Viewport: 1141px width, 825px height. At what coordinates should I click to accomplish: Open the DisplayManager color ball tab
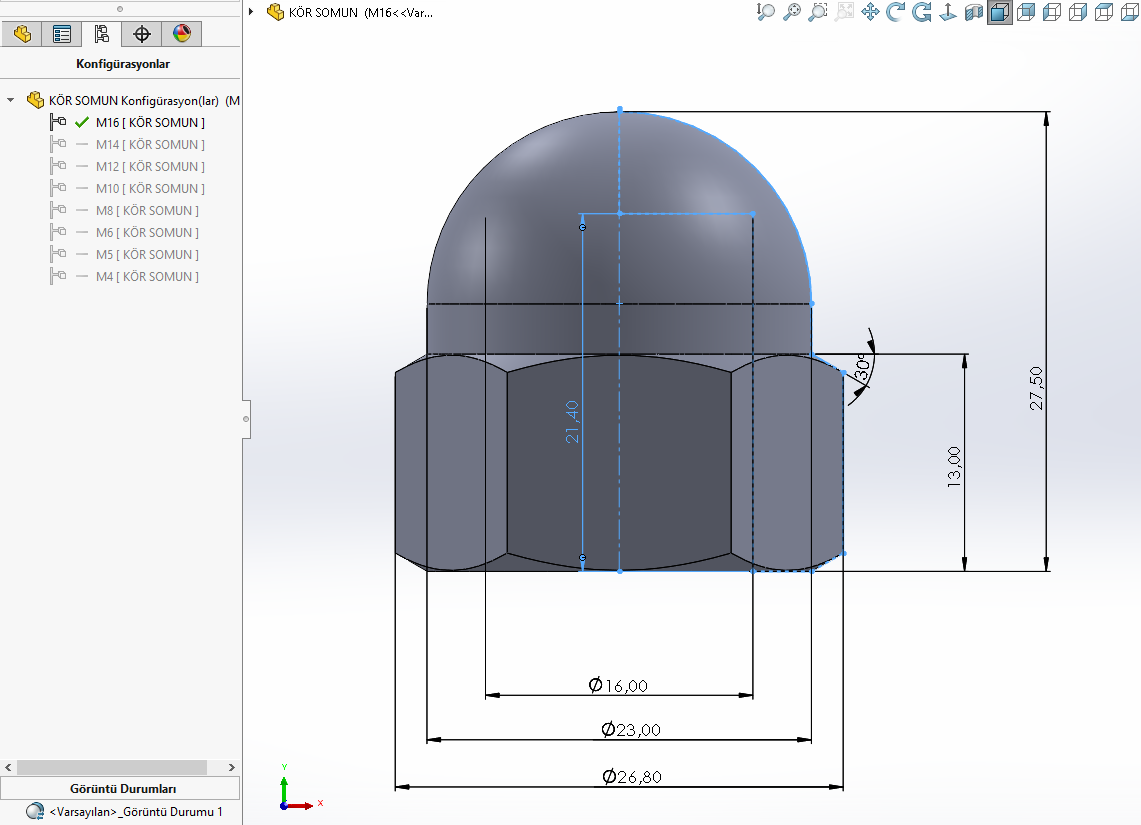(182, 34)
